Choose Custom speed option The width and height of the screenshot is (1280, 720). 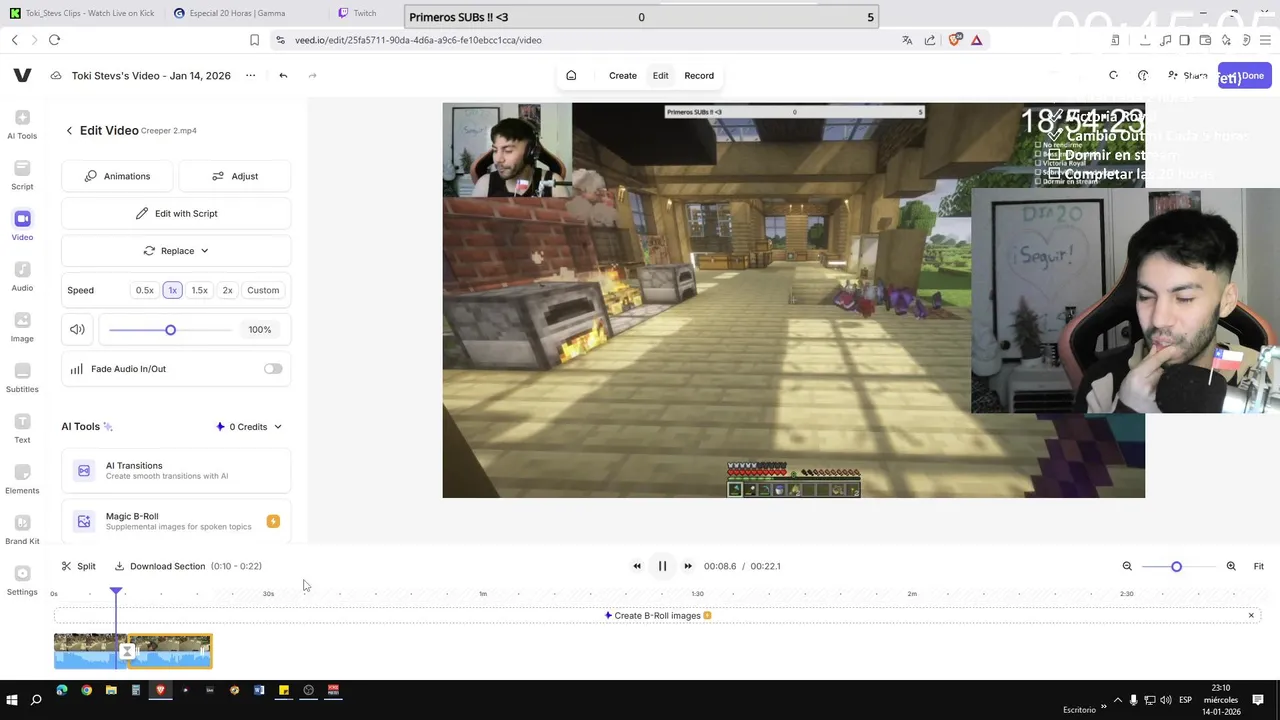pyautogui.click(x=263, y=290)
